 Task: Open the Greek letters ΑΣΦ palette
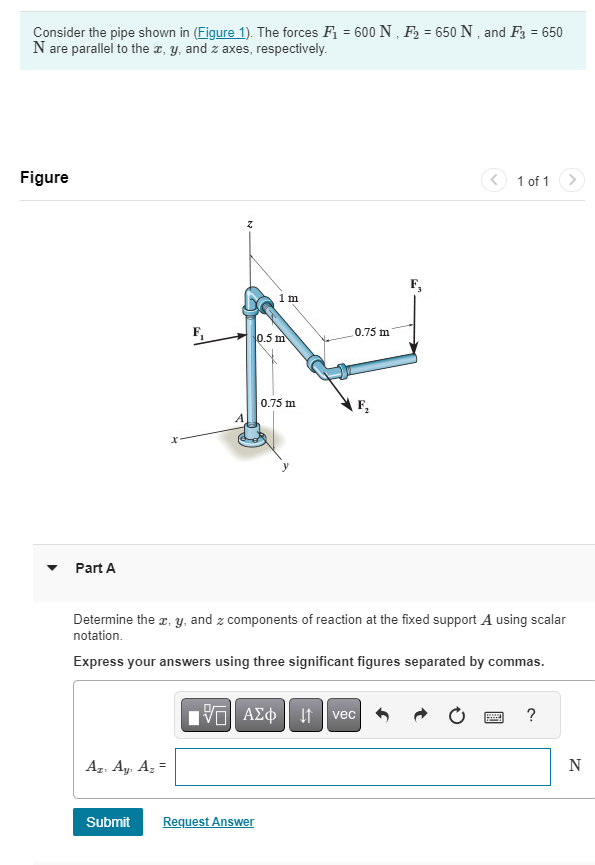(x=259, y=716)
